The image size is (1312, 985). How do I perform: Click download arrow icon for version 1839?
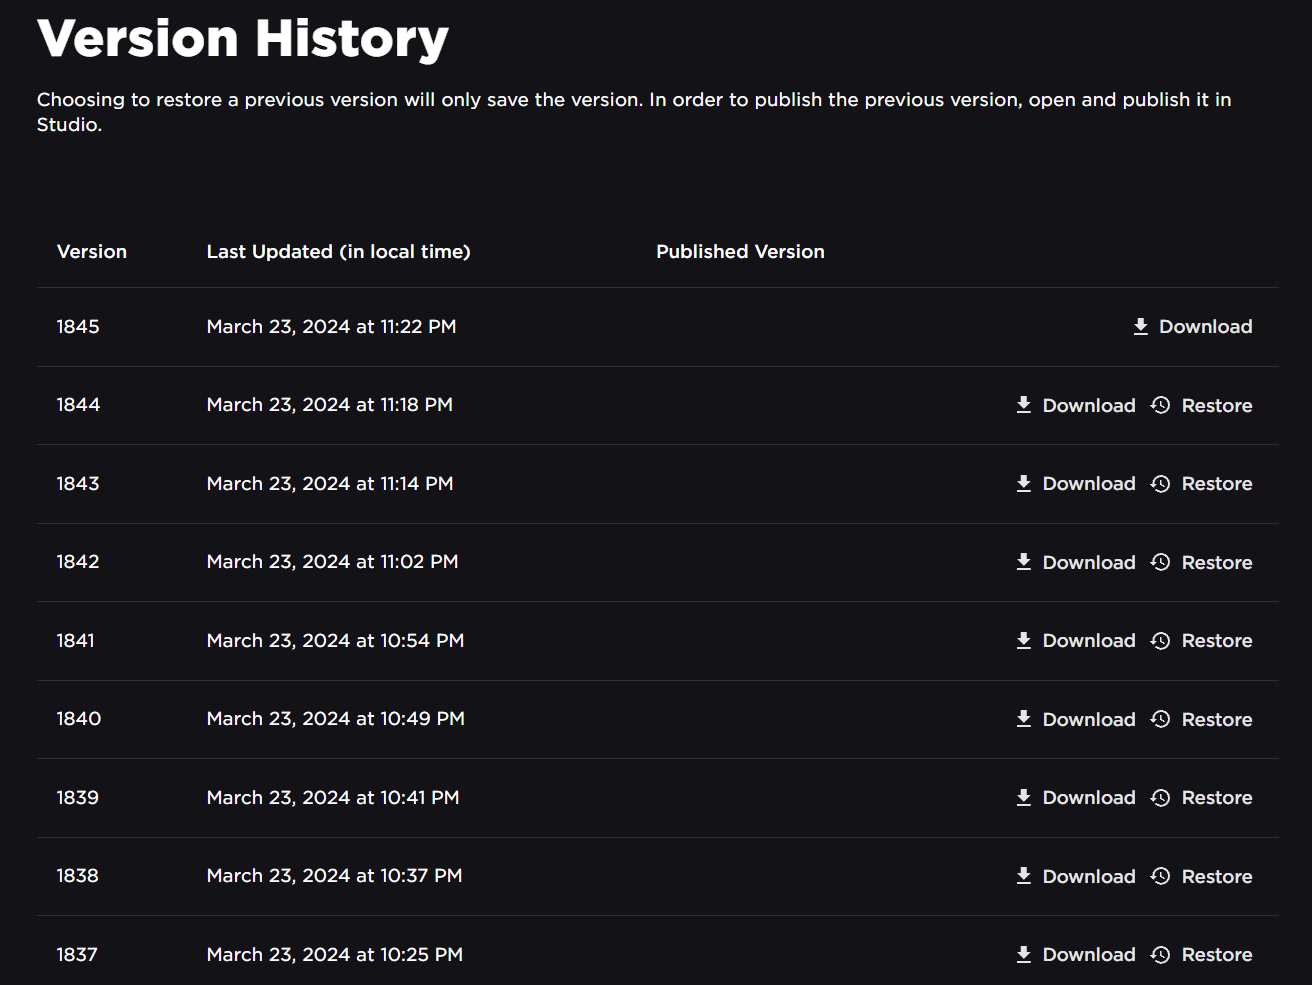1023,798
